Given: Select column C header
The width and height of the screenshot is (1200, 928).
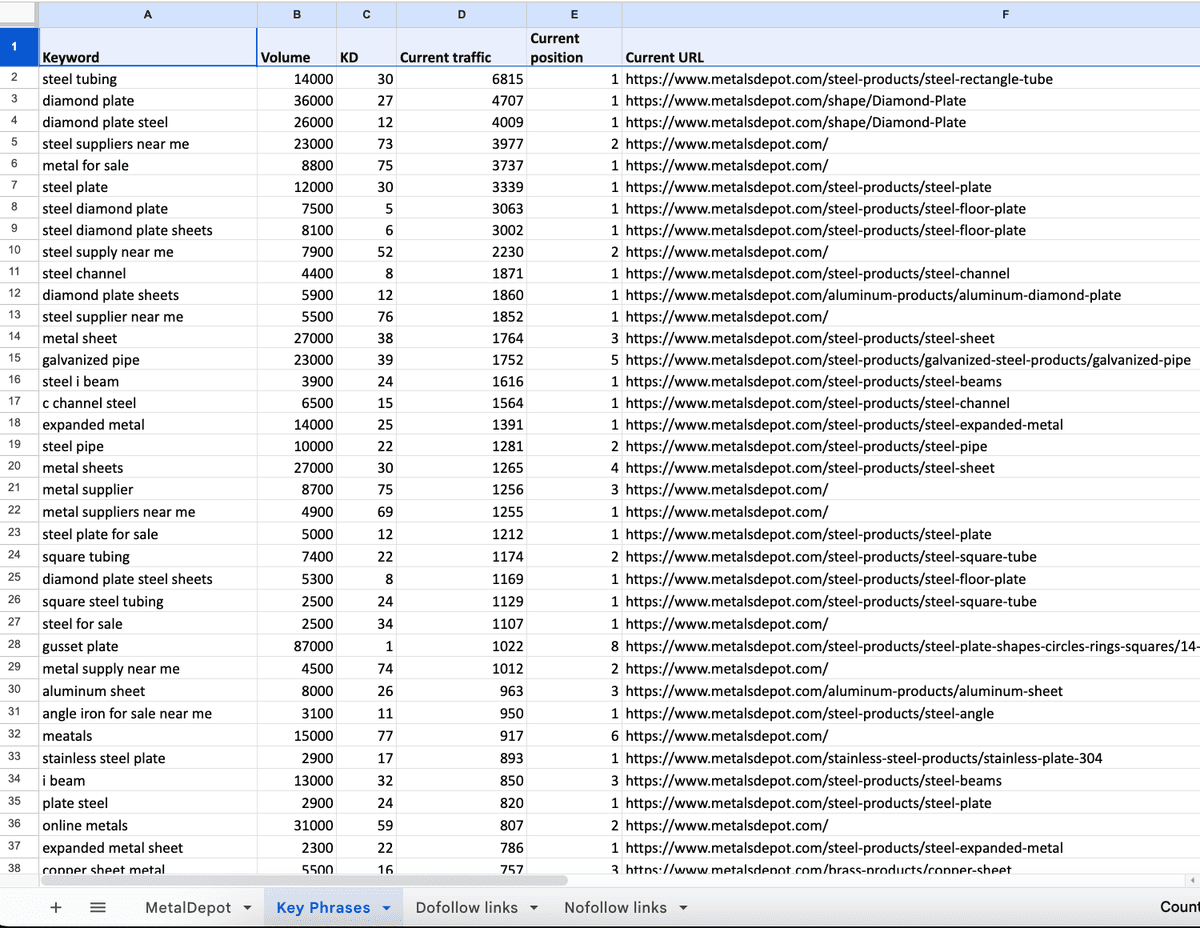Looking at the screenshot, I should point(367,14).
